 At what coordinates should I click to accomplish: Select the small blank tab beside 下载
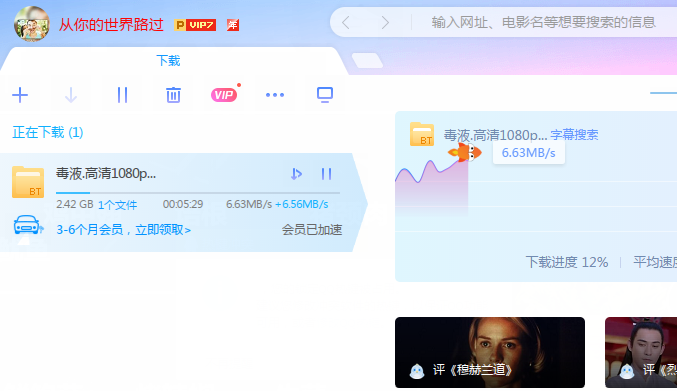click(367, 60)
